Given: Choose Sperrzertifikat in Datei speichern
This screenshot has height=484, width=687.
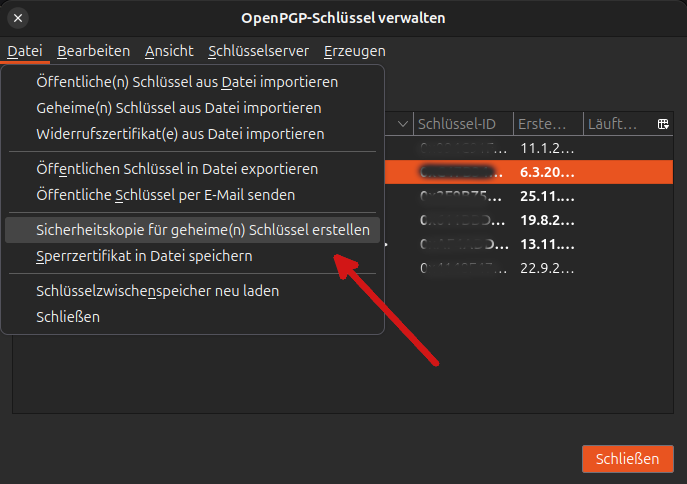Looking at the screenshot, I should (144, 256).
